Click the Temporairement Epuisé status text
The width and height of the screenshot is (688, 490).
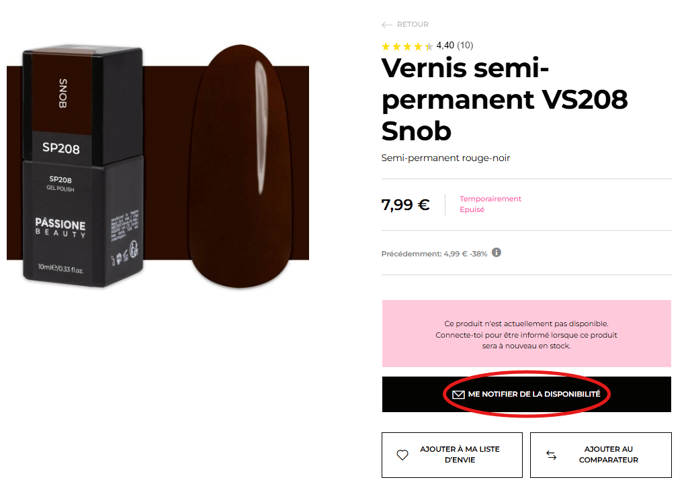490,204
